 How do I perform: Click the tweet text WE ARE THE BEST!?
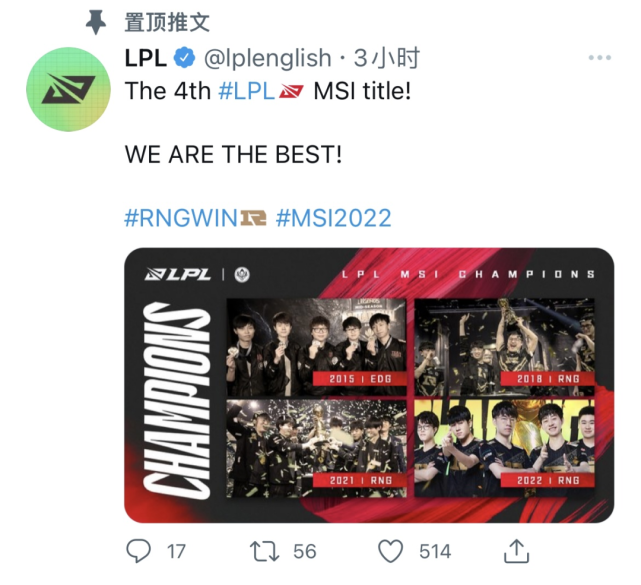[x=233, y=154]
